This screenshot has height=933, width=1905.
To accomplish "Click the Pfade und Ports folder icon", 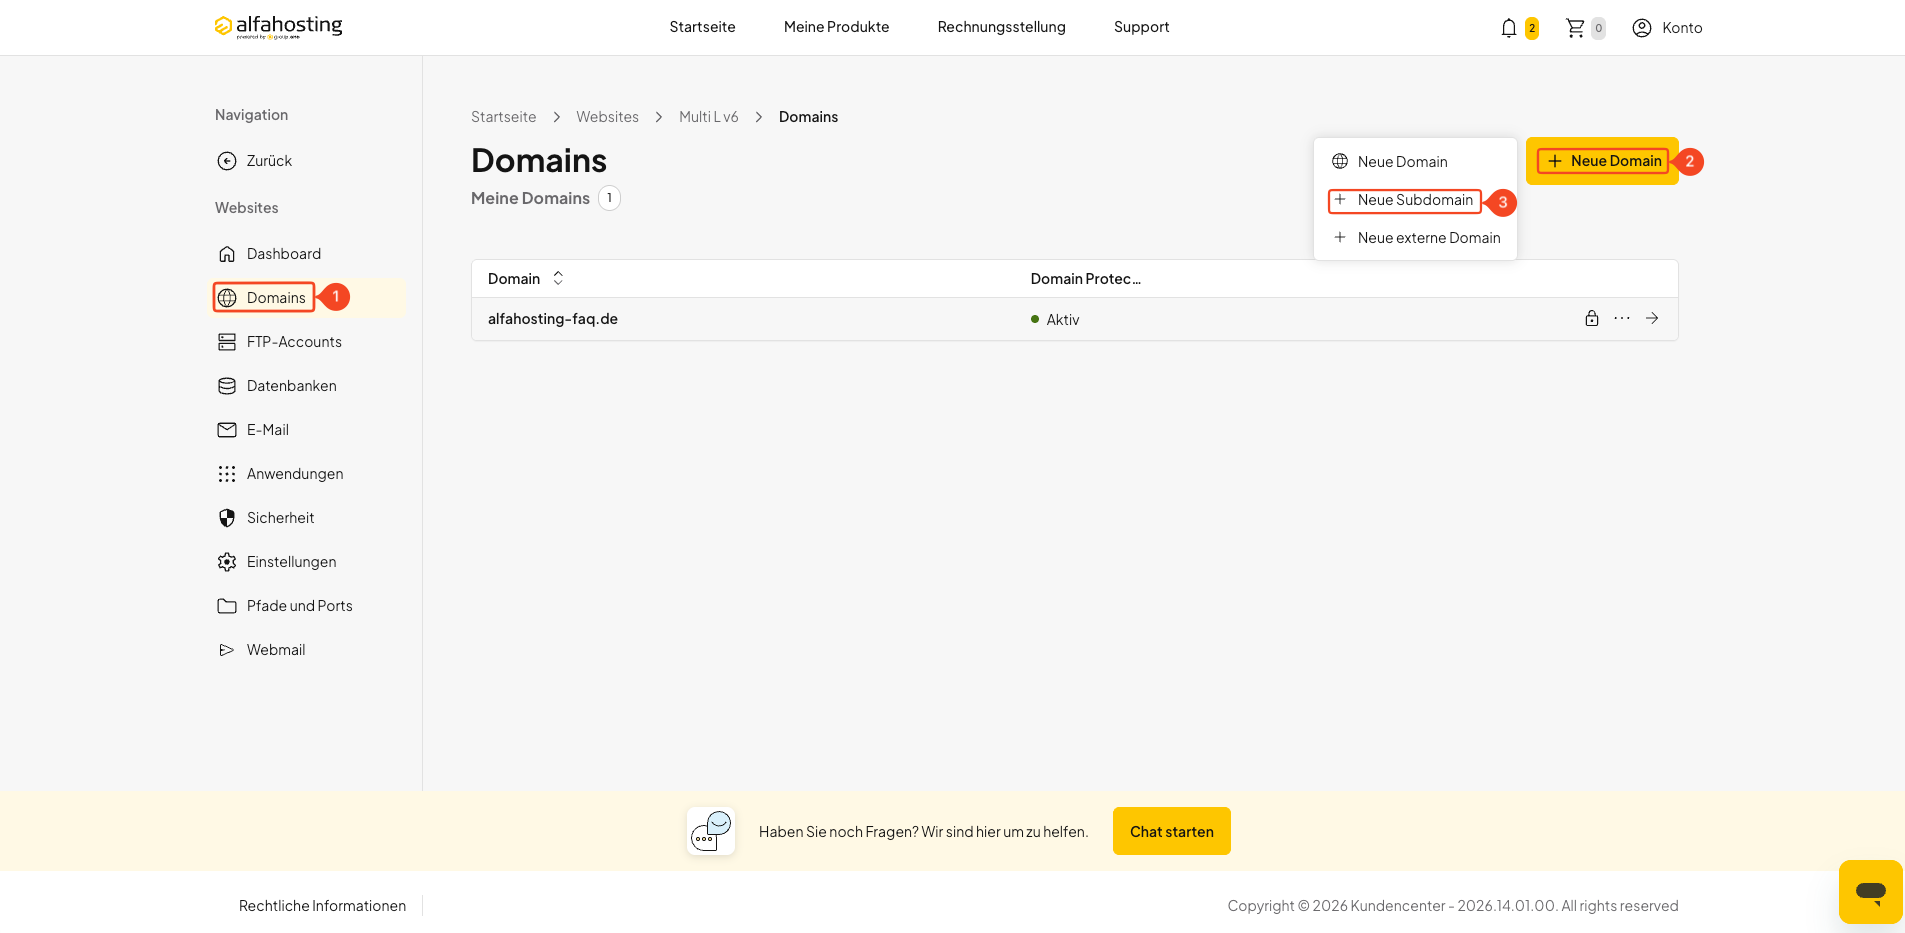I will [x=227, y=606].
